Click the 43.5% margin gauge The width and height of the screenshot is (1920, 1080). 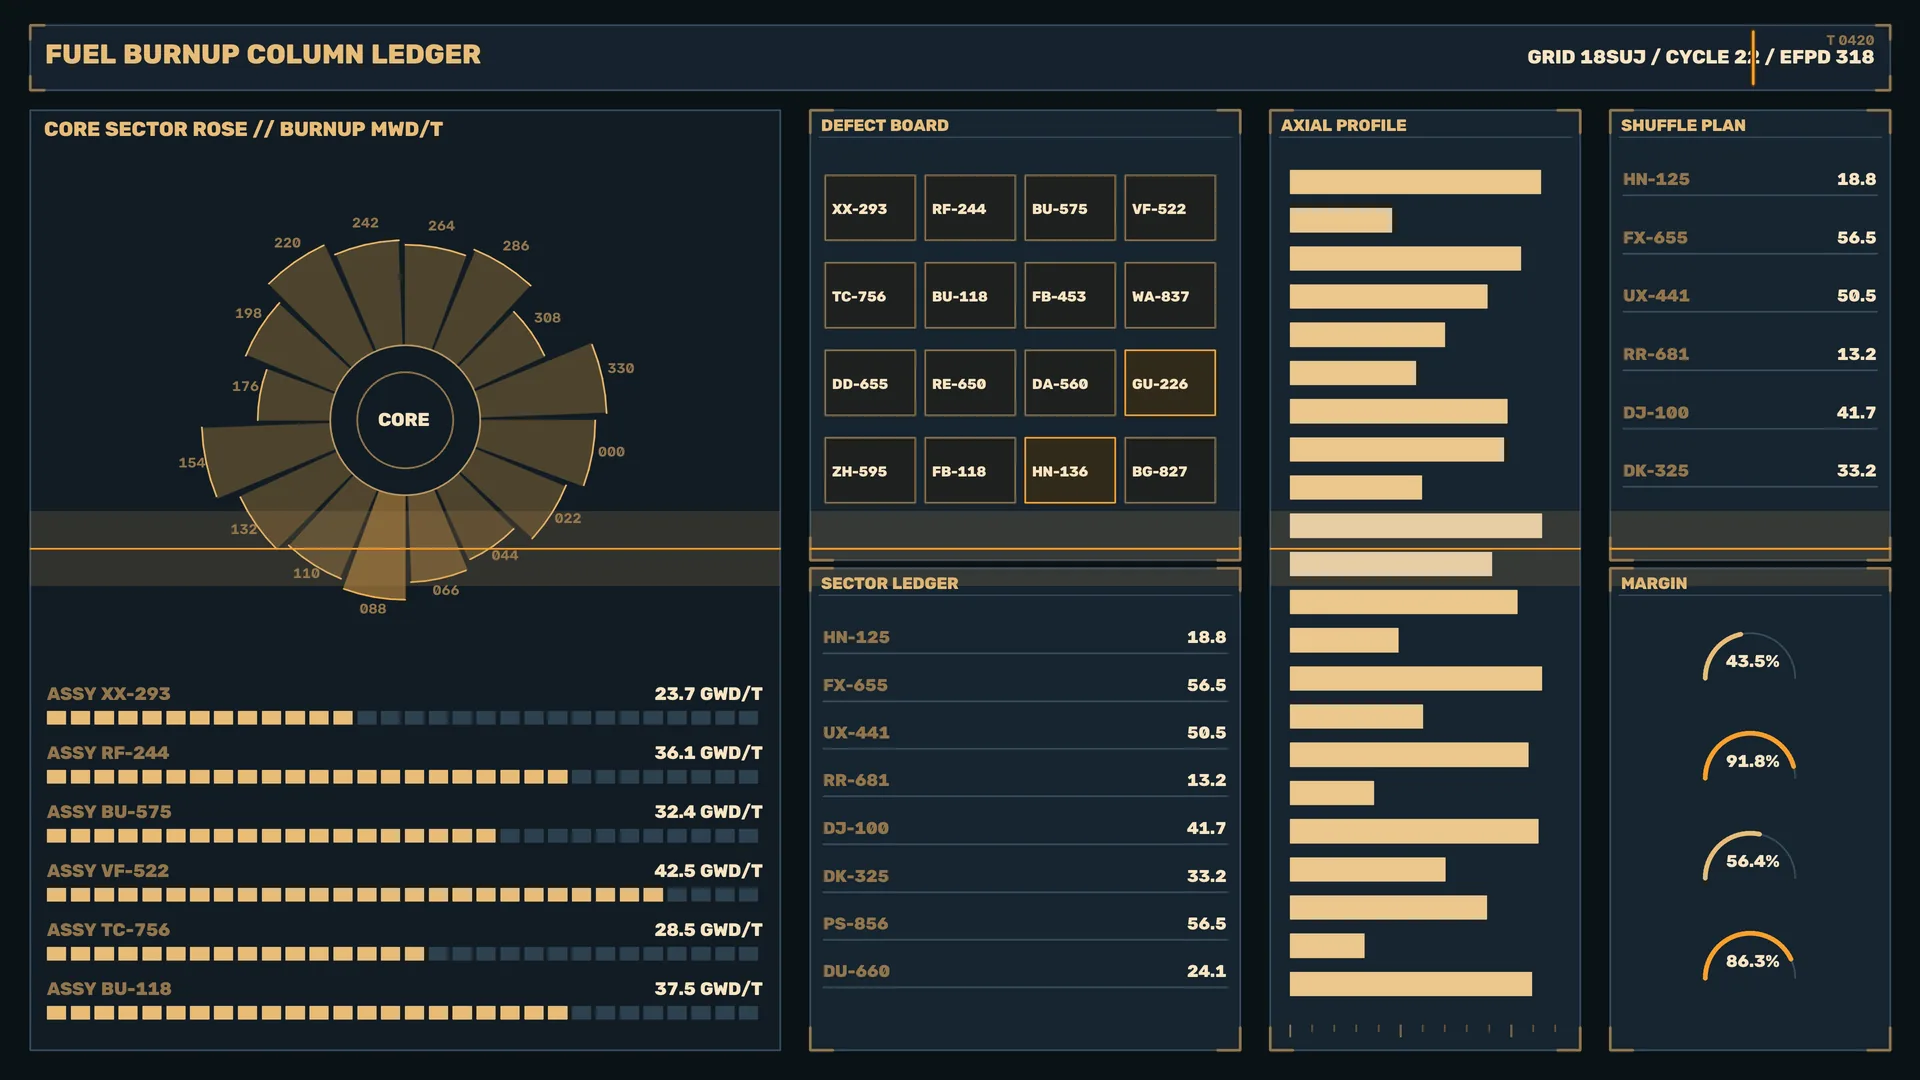(x=1749, y=658)
